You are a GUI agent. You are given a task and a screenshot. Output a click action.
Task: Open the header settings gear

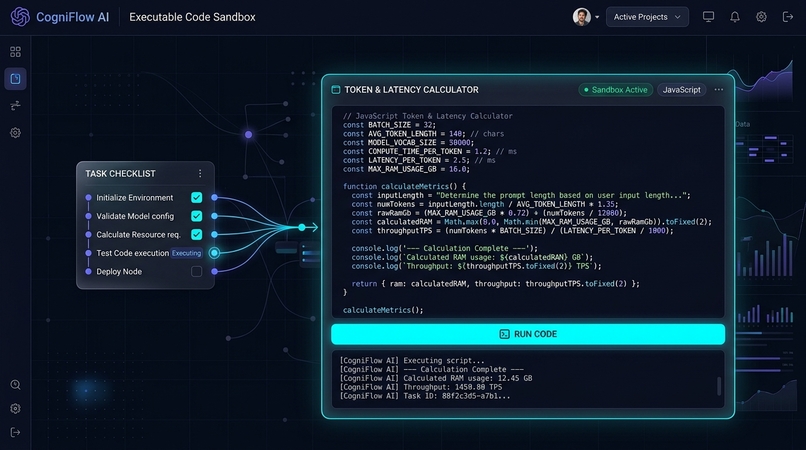pyautogui.click(x=761, y=17)
